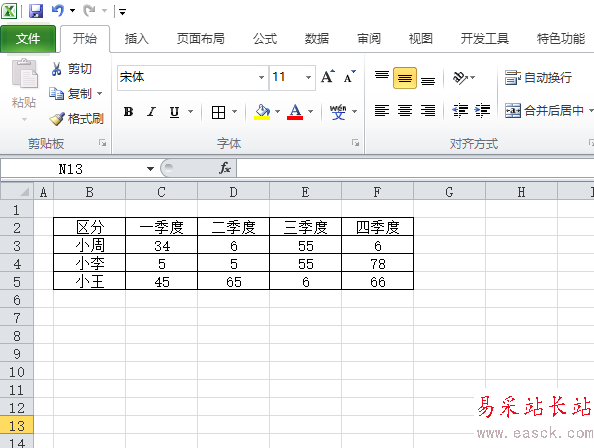Select row 13 header
Image resolution: width=594 pixels, height=448 pixels.
tap(17, 426)
